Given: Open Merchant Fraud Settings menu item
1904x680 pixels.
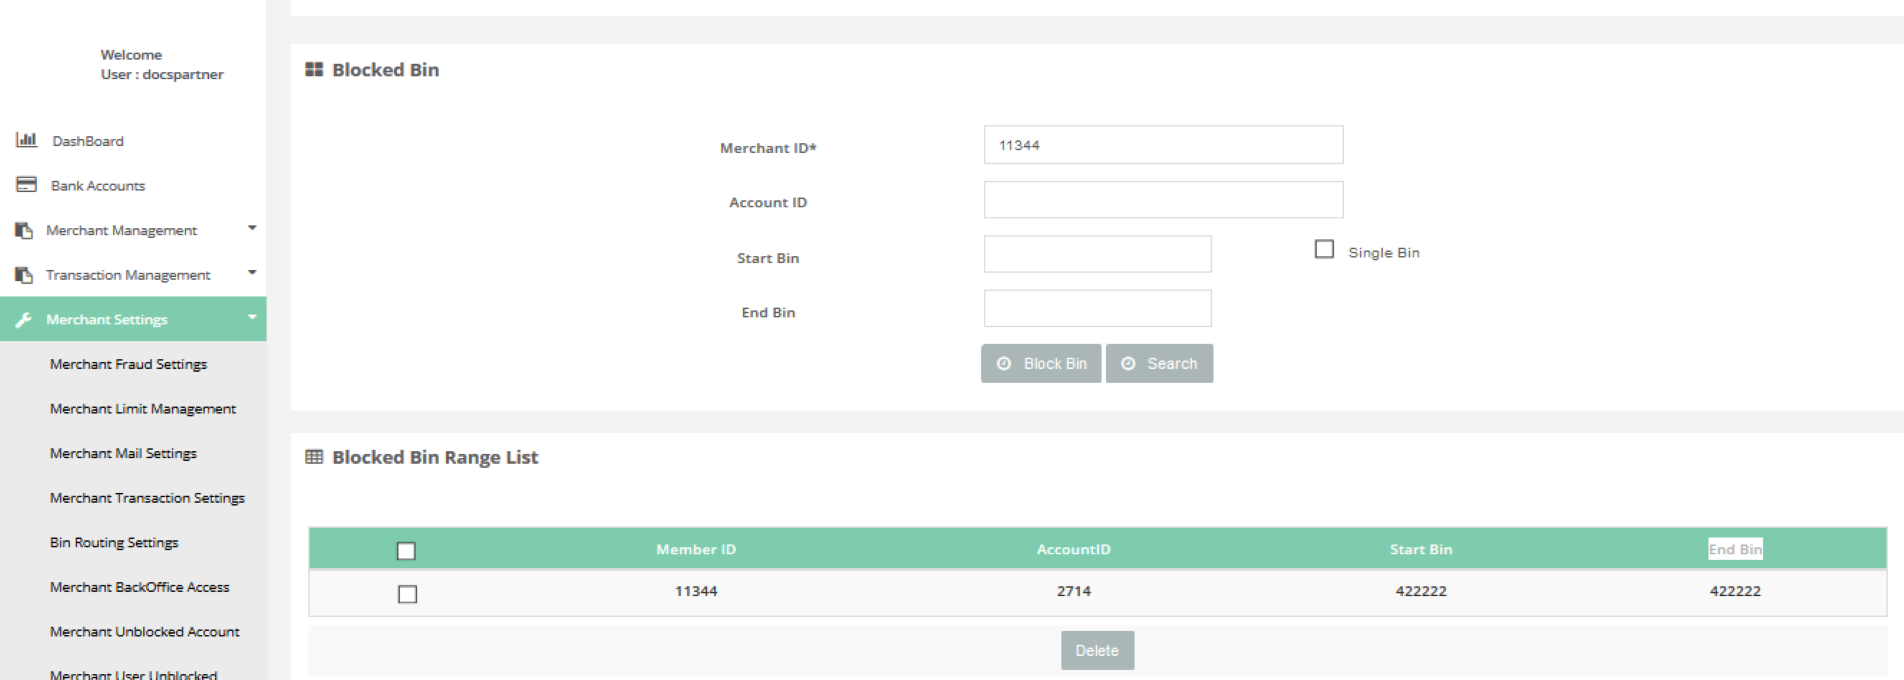Looking at the screenshot, I should pos(128,364).
